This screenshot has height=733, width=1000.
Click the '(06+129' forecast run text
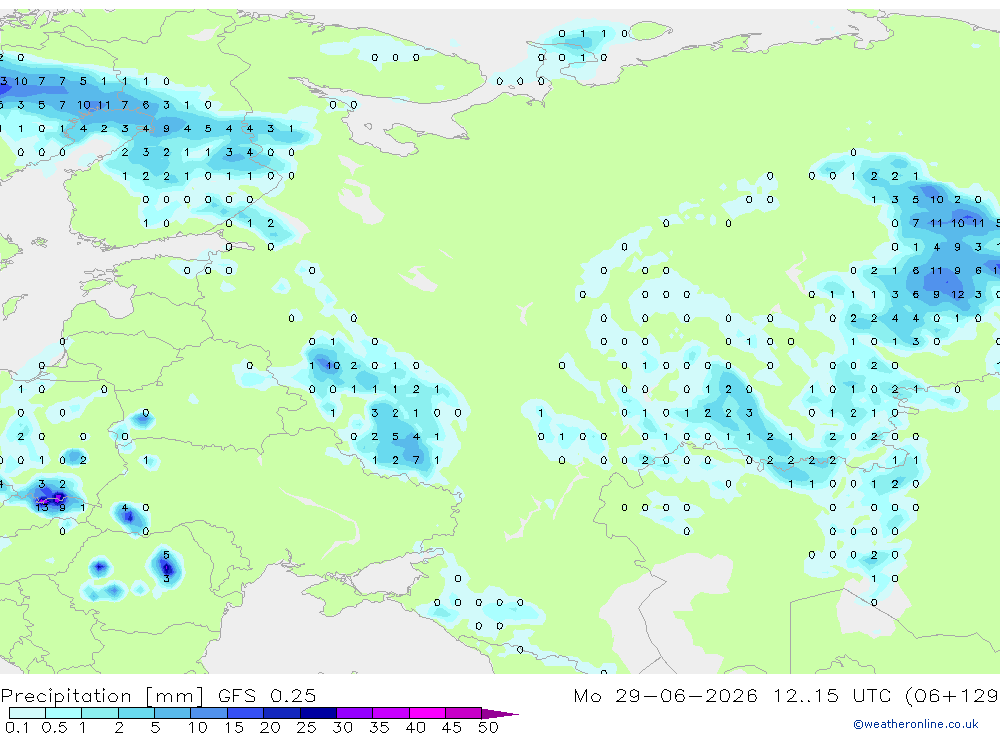click(951, 695)
